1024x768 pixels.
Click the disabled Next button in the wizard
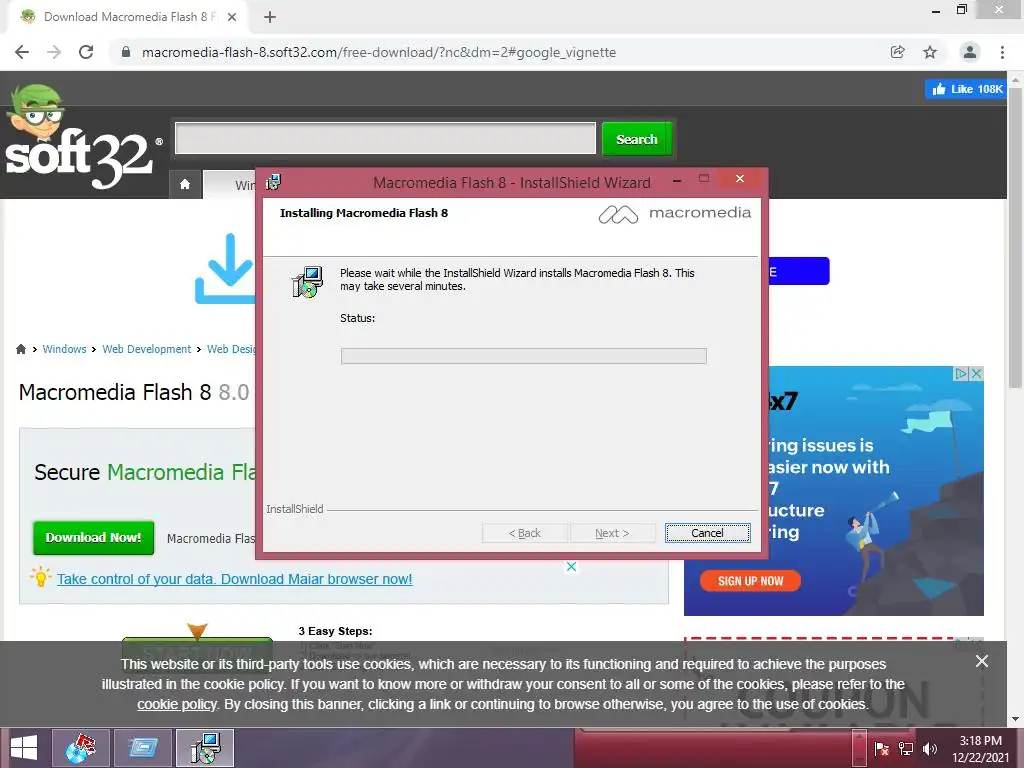pyautogui.click(x=612, y=533)
